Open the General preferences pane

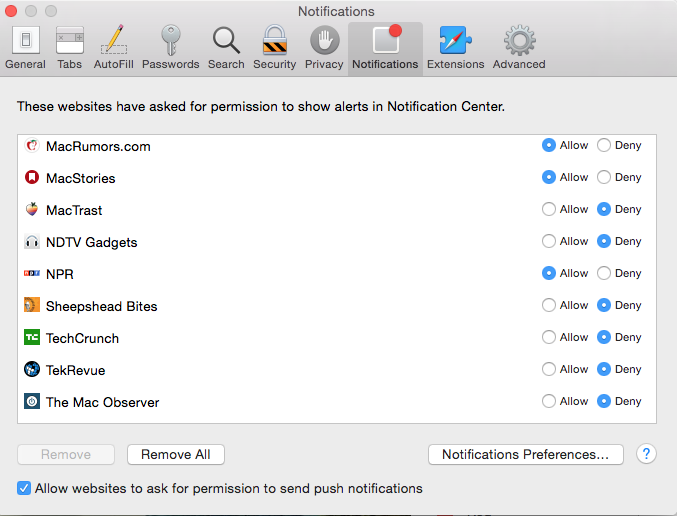pos(25,48)
